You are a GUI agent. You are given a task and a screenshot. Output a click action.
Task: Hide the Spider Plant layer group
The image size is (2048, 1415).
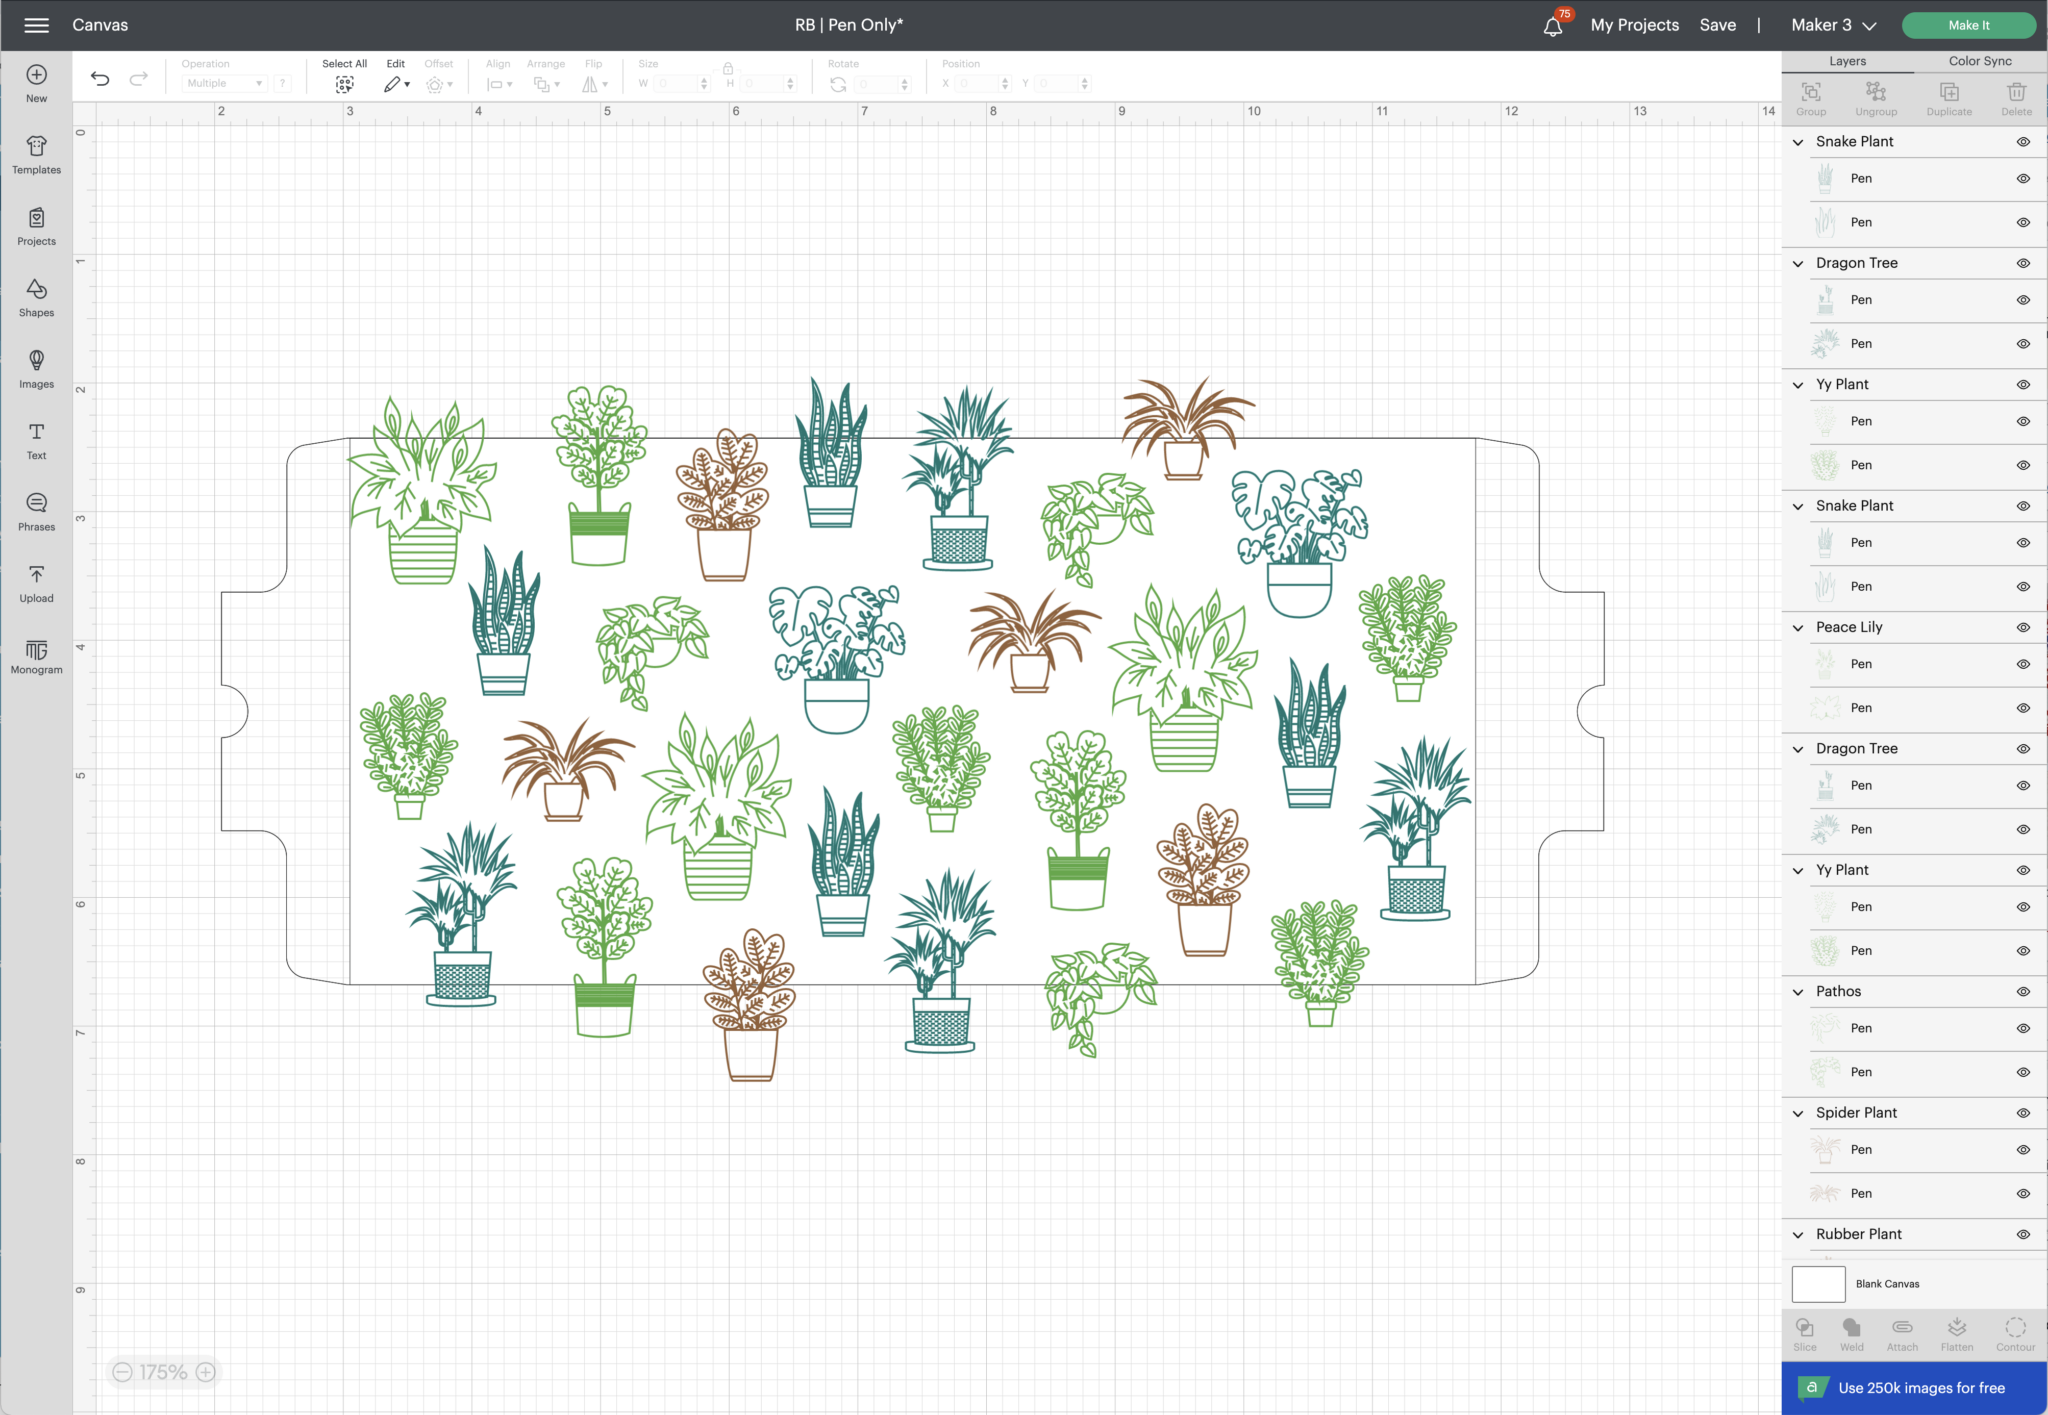point(2023,1112)
